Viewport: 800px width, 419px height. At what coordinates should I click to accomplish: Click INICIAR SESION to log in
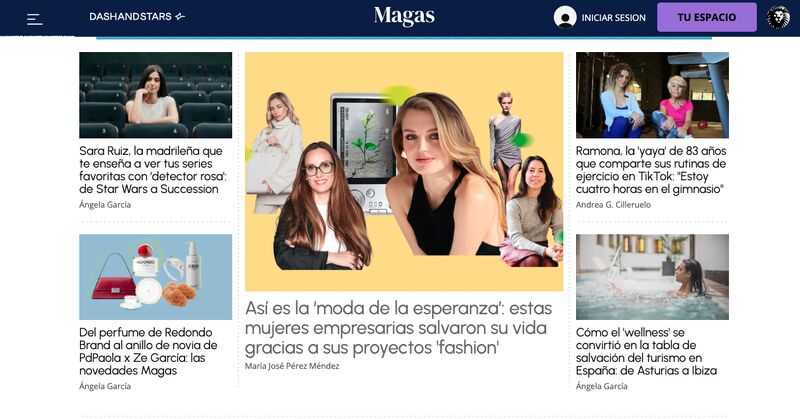point(613,18)
